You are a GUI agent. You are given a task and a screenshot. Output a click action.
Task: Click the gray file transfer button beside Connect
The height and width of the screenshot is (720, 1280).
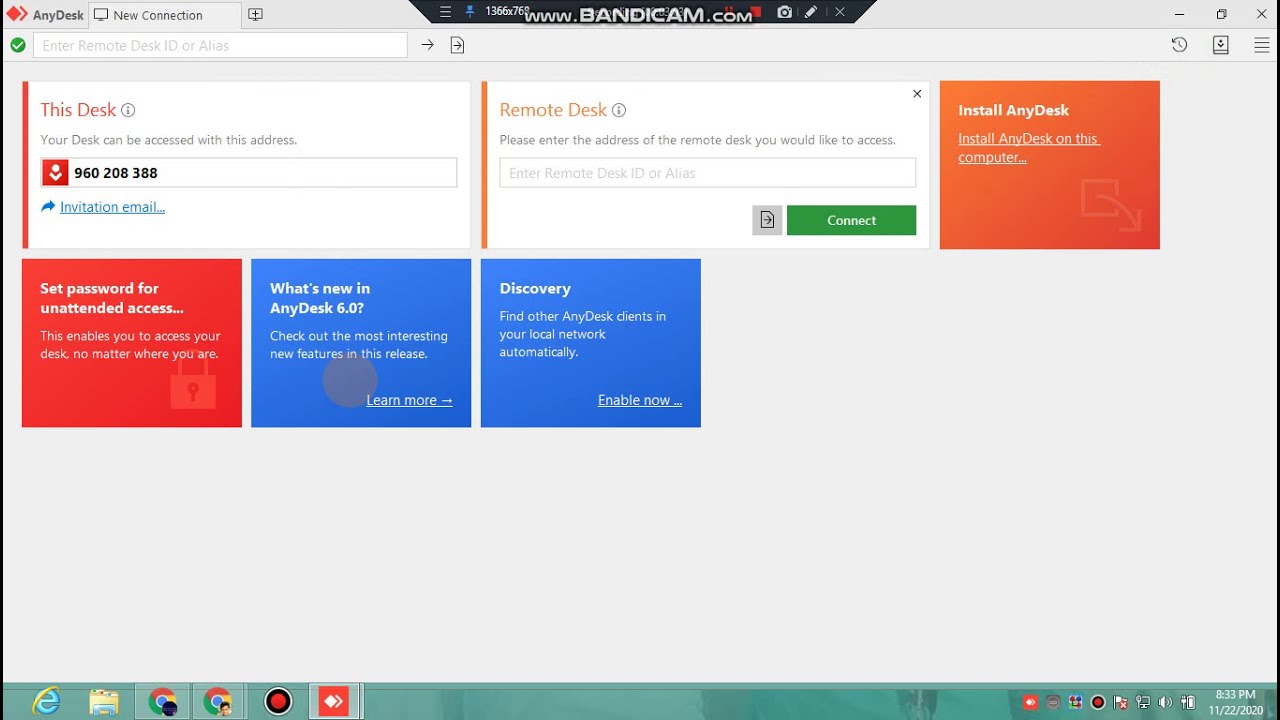(767, 220)
